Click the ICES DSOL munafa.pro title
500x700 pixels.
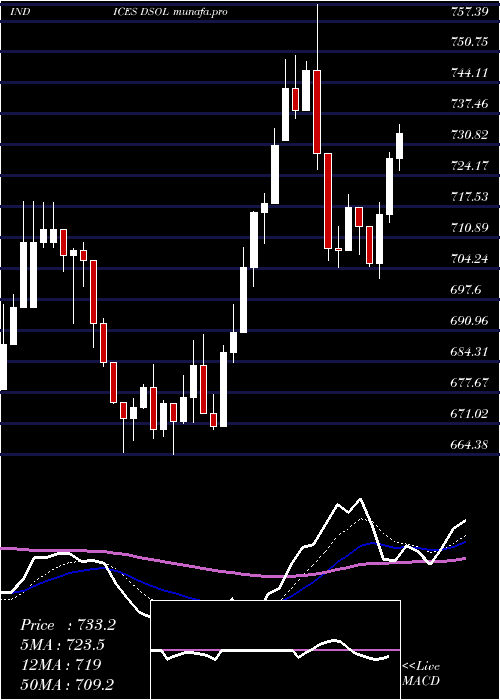click(x=171, y=12)
